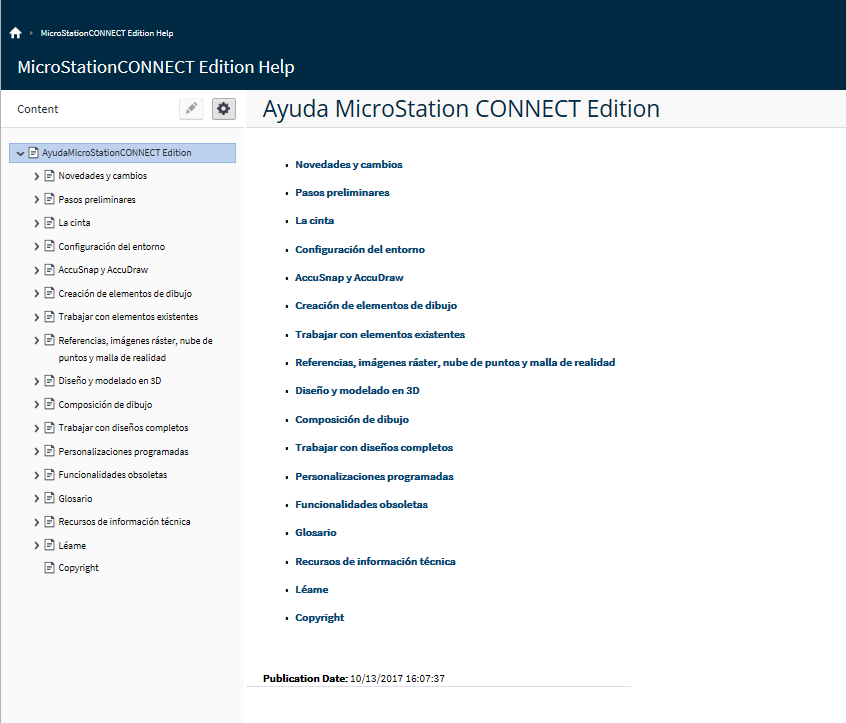Expand the Diseño y modelado en 3D node
Screen dimensions: 846x723
[36, 381]
